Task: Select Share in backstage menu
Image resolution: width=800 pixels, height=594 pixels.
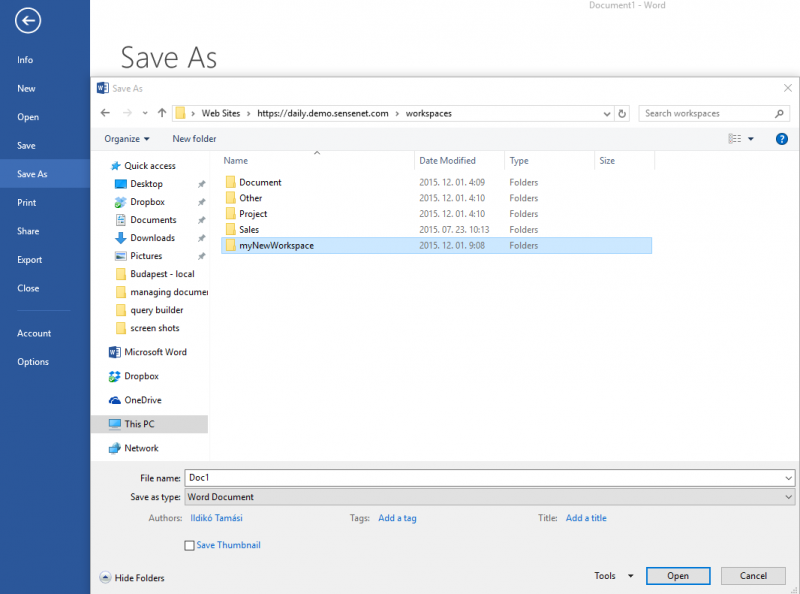Action: (x=28, y=231)
